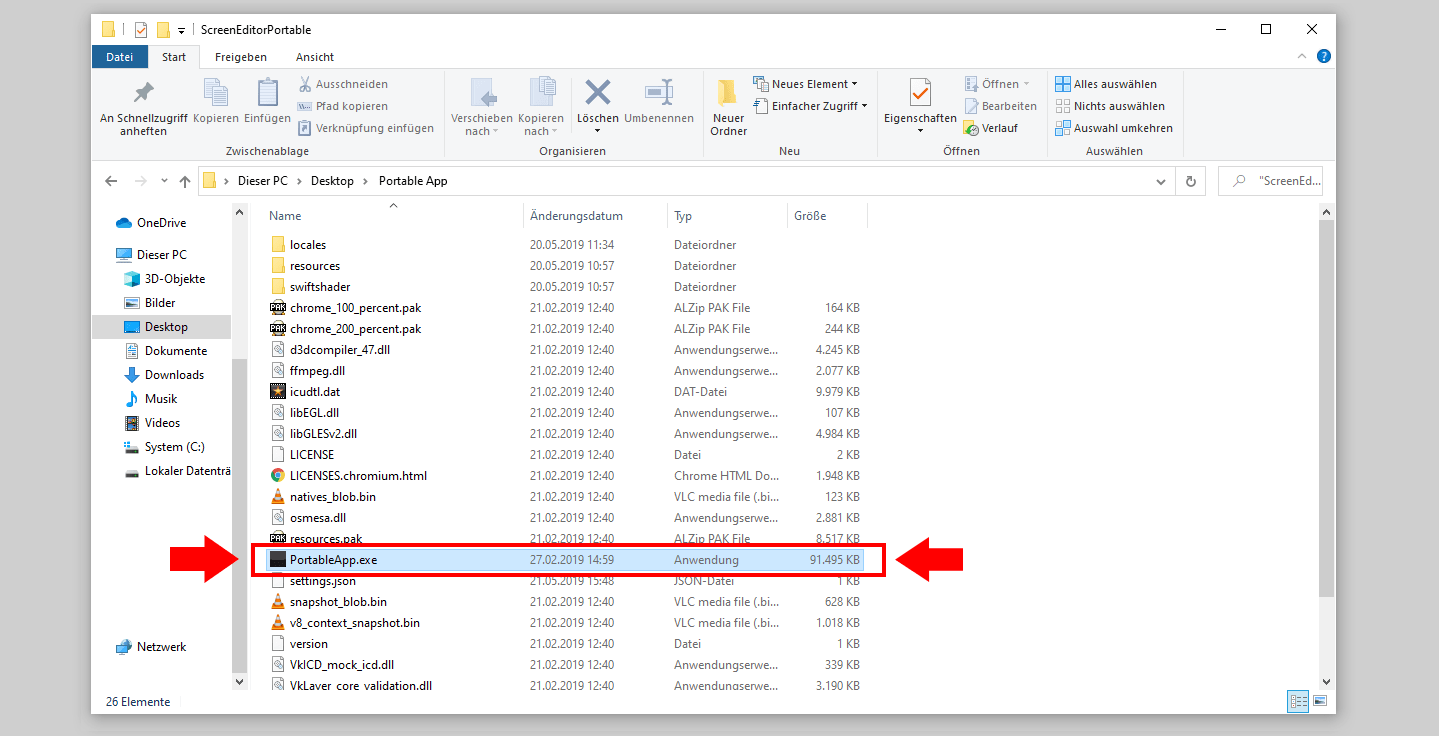Switch to large thumbnails view toggle
This screenshot has height=736, width=1439.
click(x=1319, y=702)
